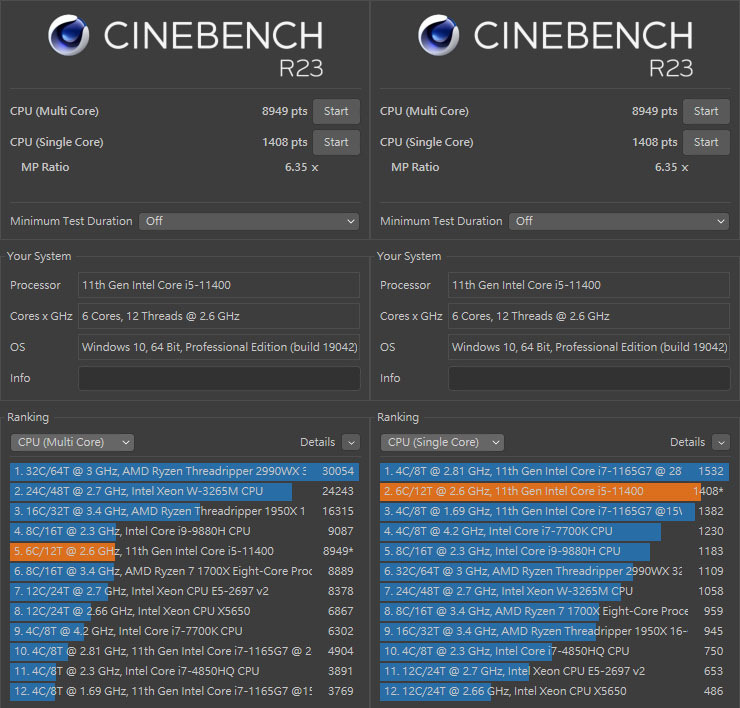
Task: Click Cores x GHz field in right window
Action: pyautogui.click(x=589, y=316)
